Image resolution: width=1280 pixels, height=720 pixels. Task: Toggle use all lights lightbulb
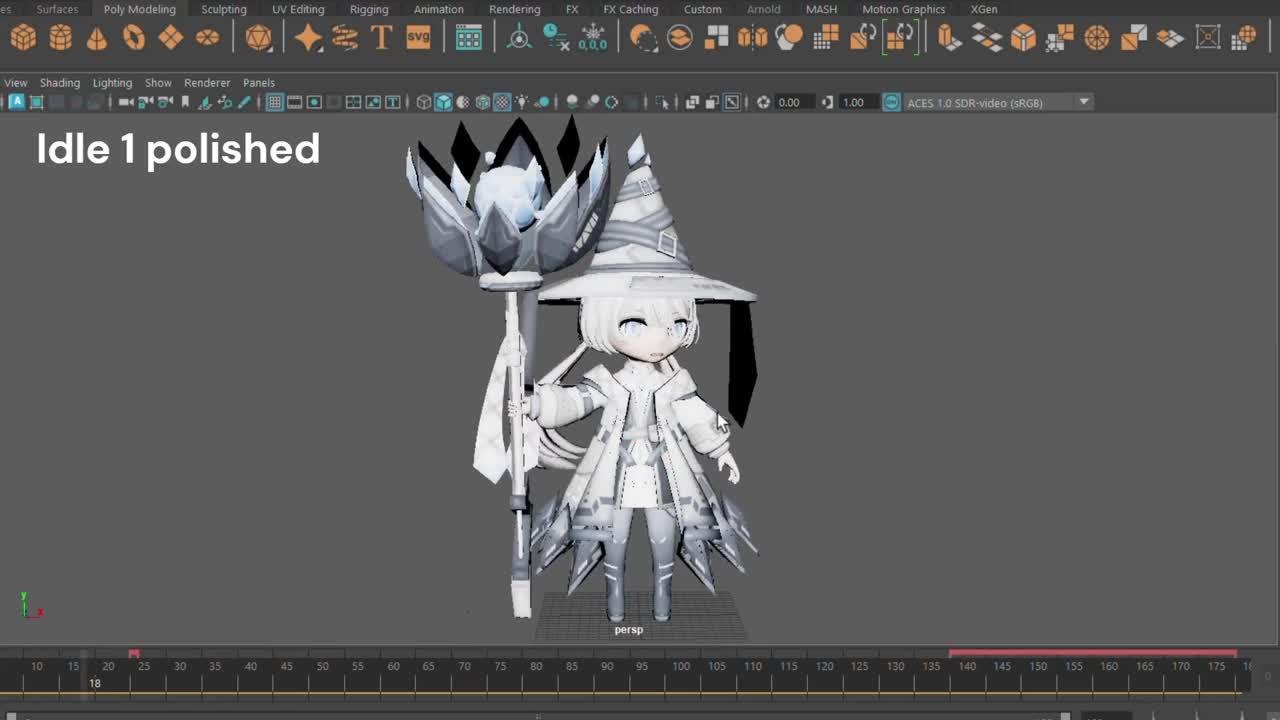click(522, 102)
